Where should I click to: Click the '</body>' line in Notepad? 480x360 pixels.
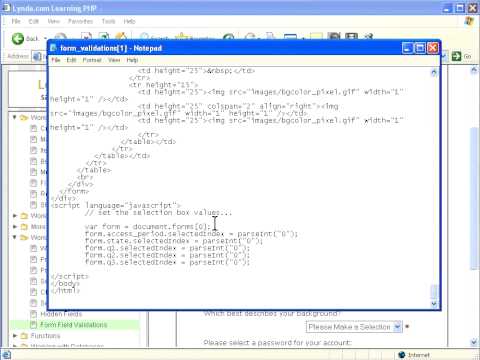(65, 284)
